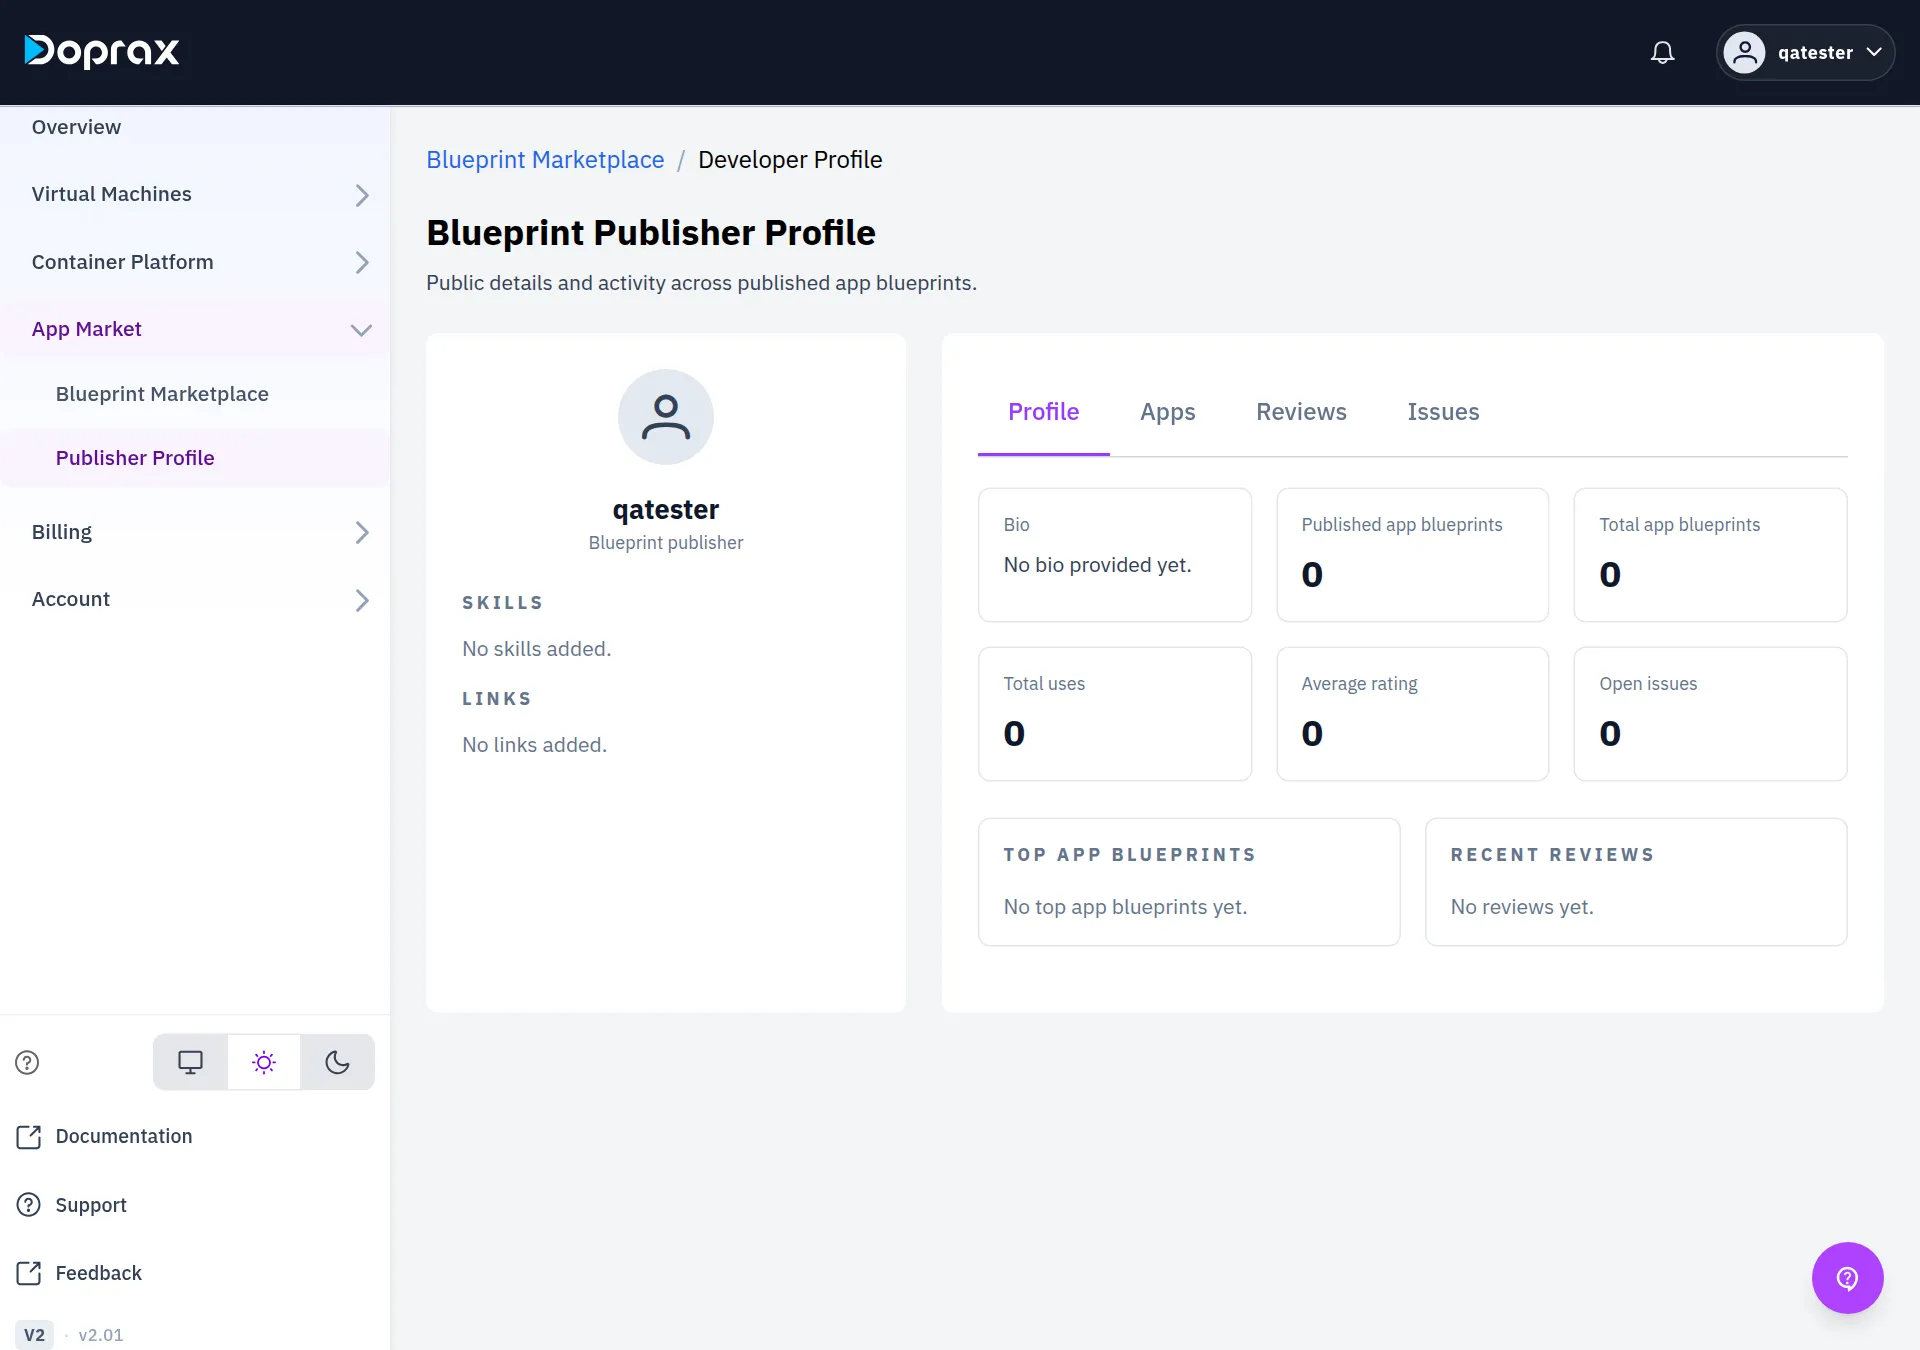This screenshot has width=1920, height=1350.
Task: Click the help circle icon in sidebar
Action: 27,1062
